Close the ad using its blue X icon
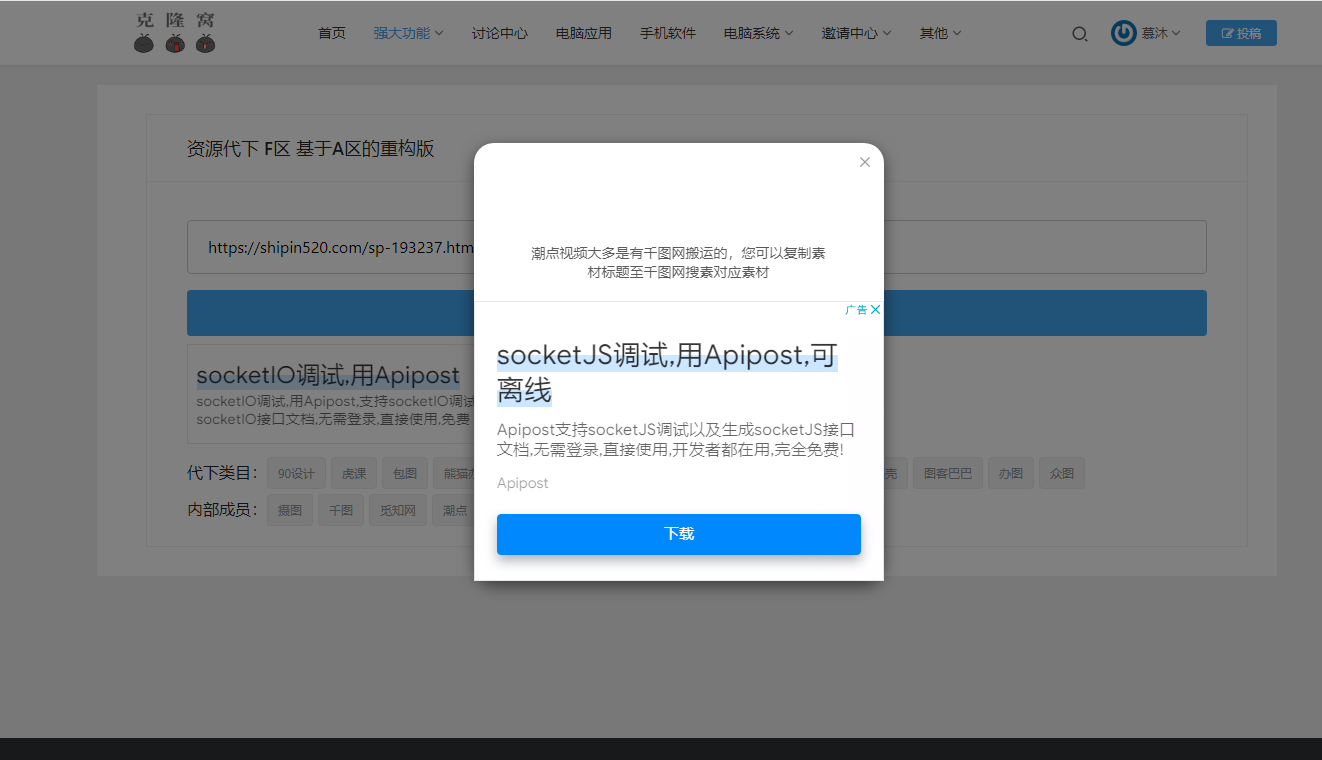Viewport: 1322px width, 760px height. (x=876, y=310)
